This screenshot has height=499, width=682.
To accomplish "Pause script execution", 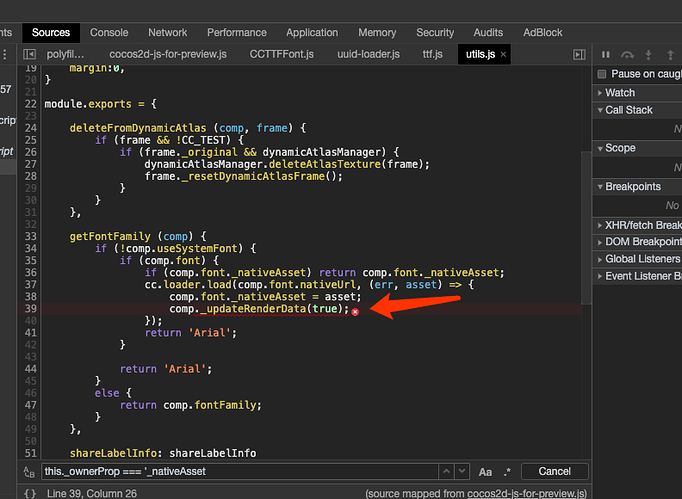I will tap(605, 55).
